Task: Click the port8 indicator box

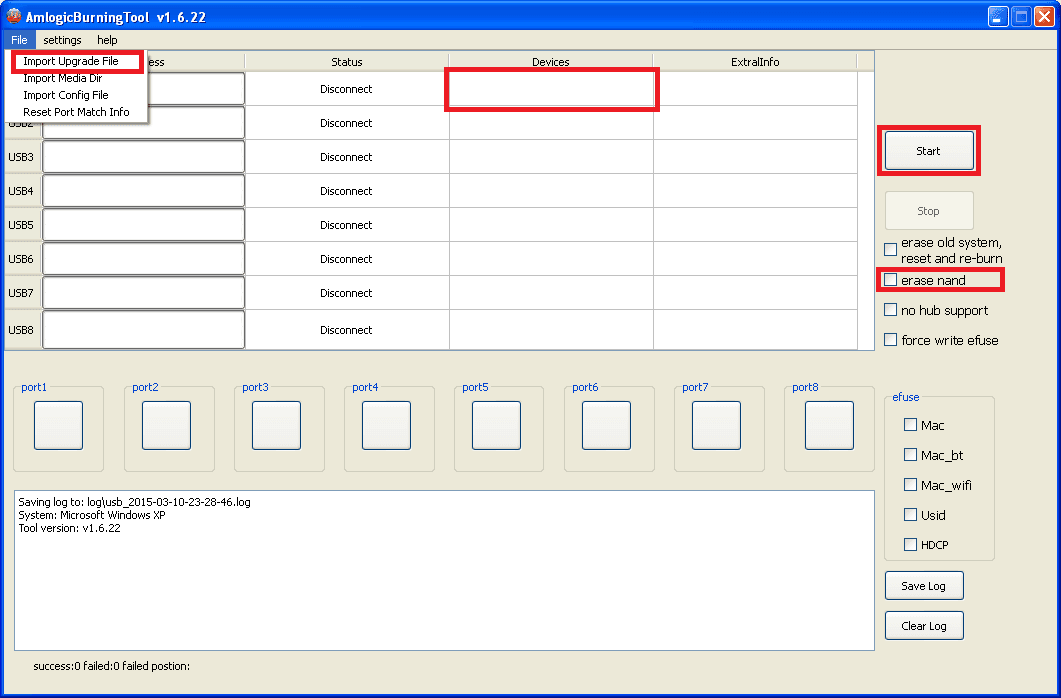Action: [x=829, y=425]
